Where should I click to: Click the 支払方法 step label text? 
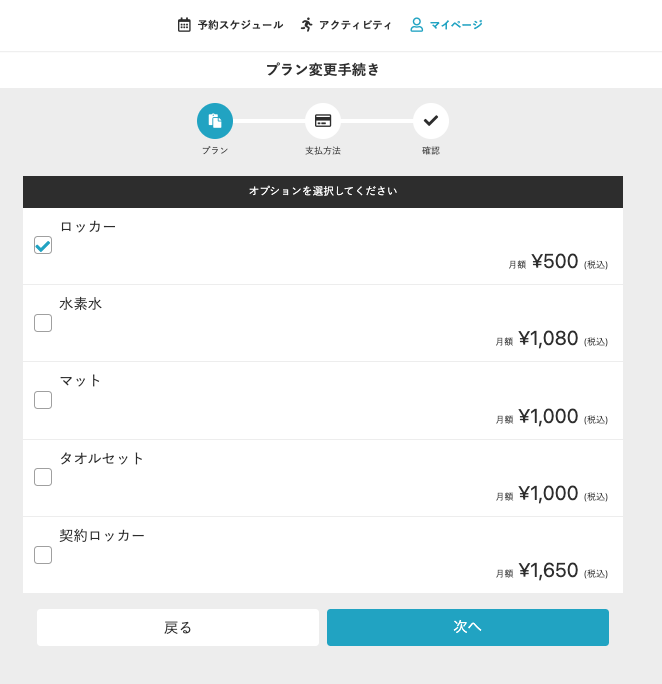pyautogui.click(x=323, y=151)
